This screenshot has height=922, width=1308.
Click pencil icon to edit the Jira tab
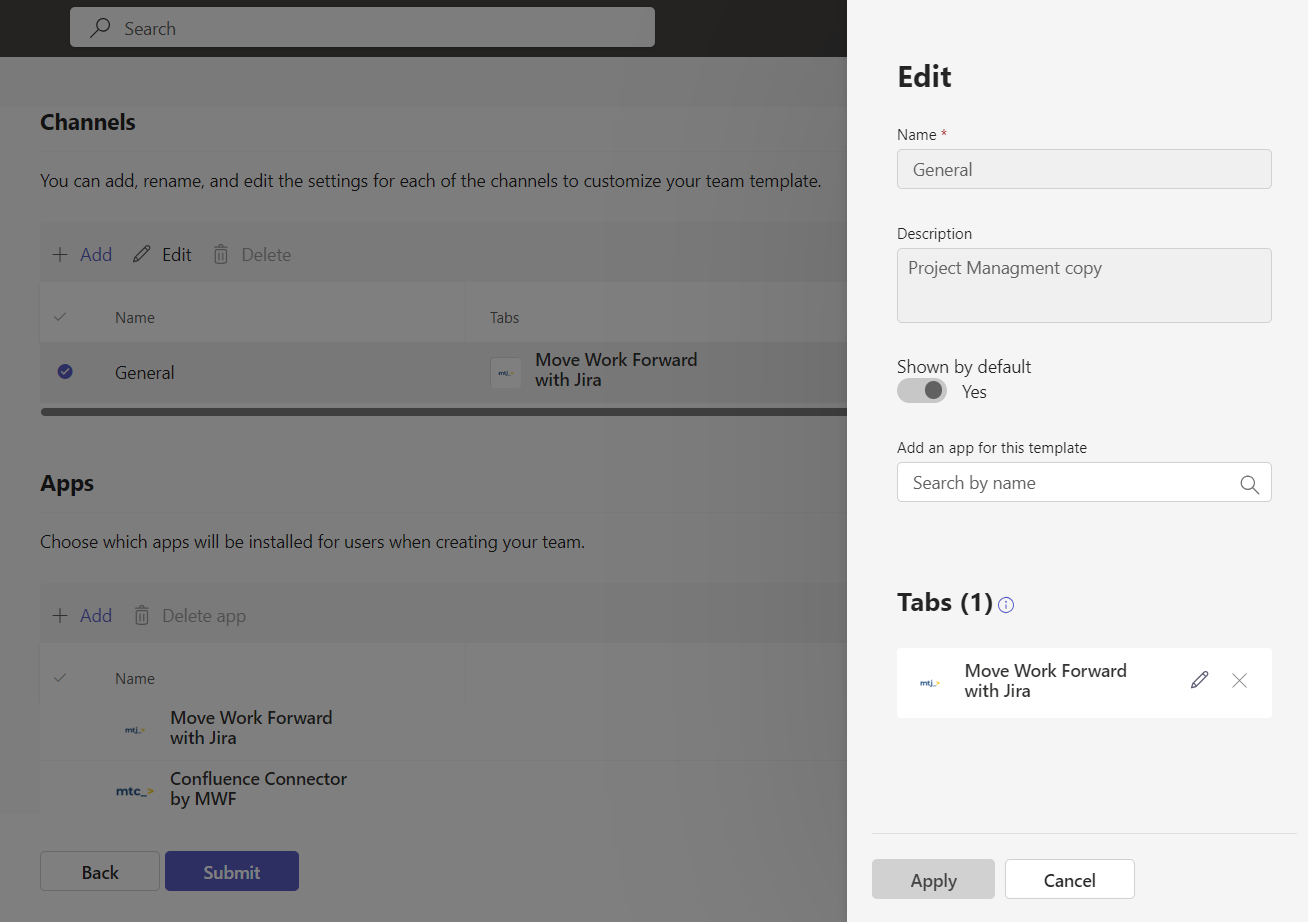pos(1199,680)
